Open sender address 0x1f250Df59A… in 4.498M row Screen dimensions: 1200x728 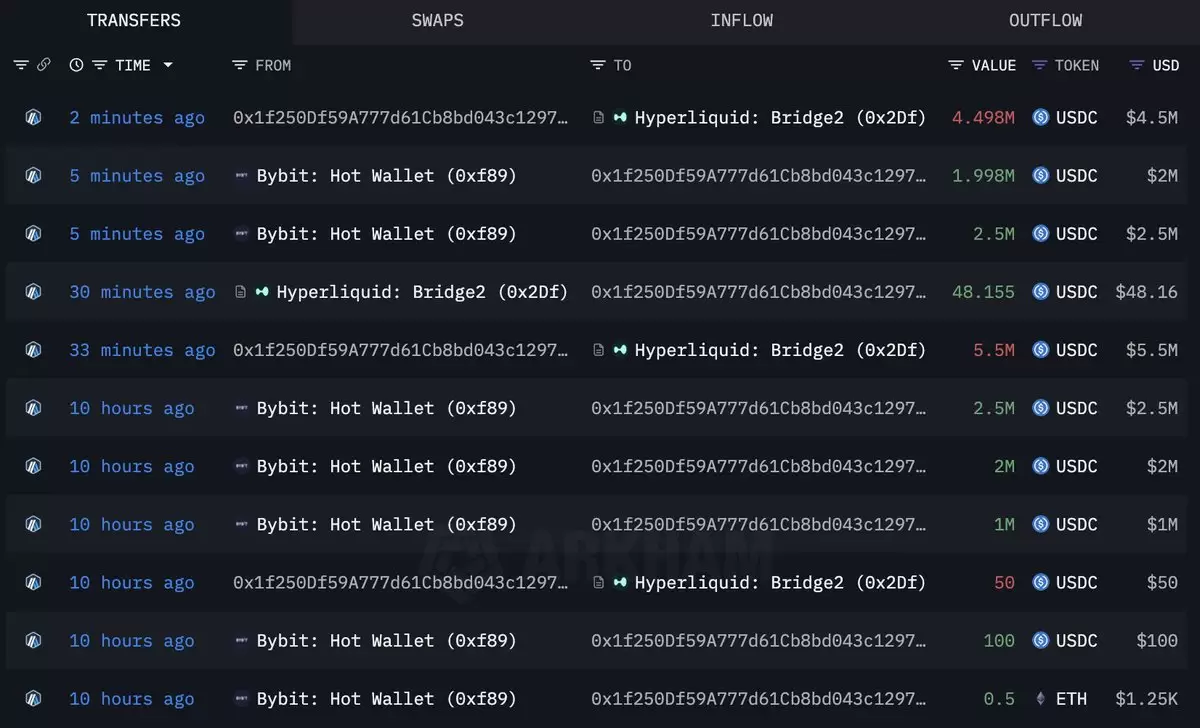pos(401,117)
